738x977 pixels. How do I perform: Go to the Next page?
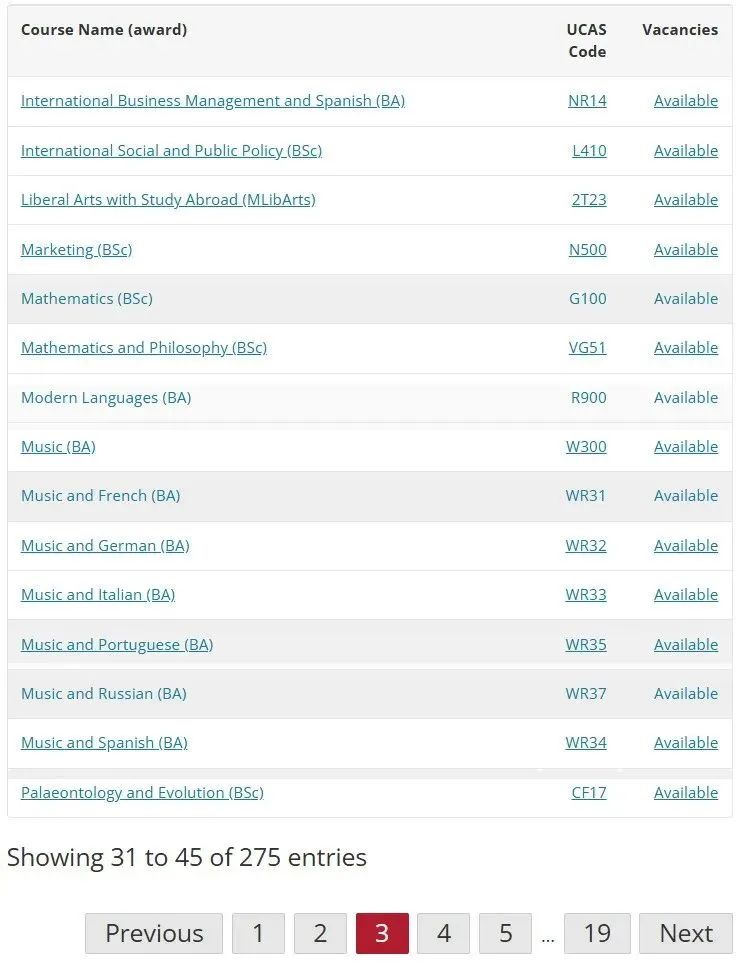click(686, 933)
